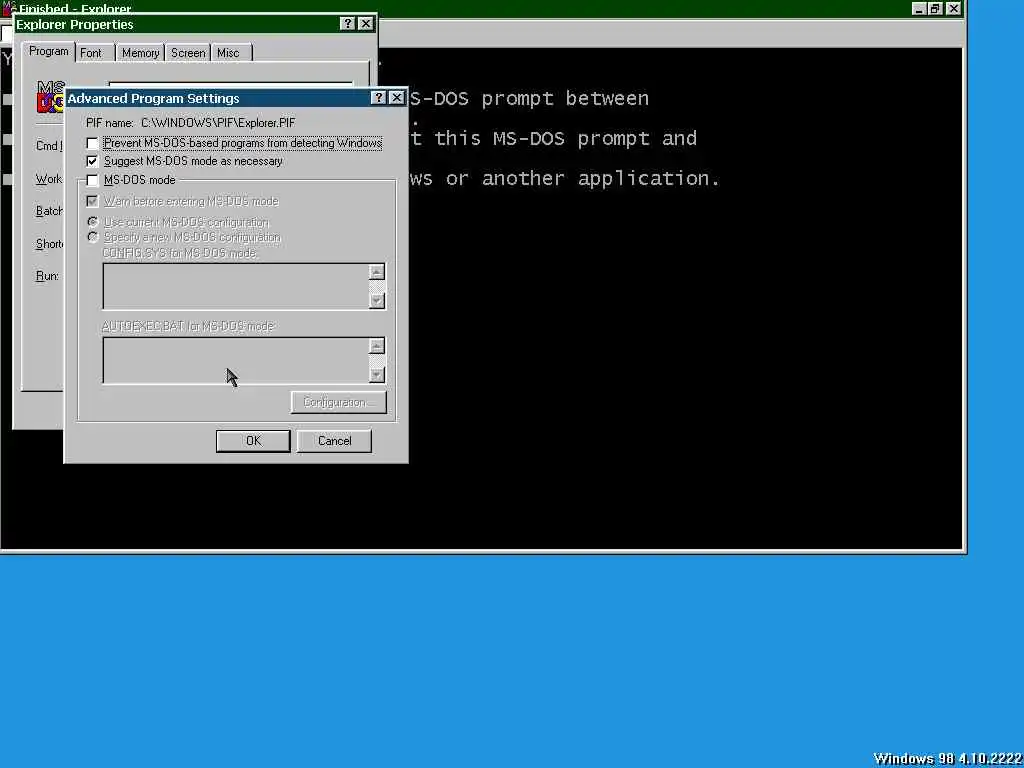The height and width of the screenshot is (768, 1024).
Task: Click the Batch label in Explorer Properties
Action: [x=49, y=211]
